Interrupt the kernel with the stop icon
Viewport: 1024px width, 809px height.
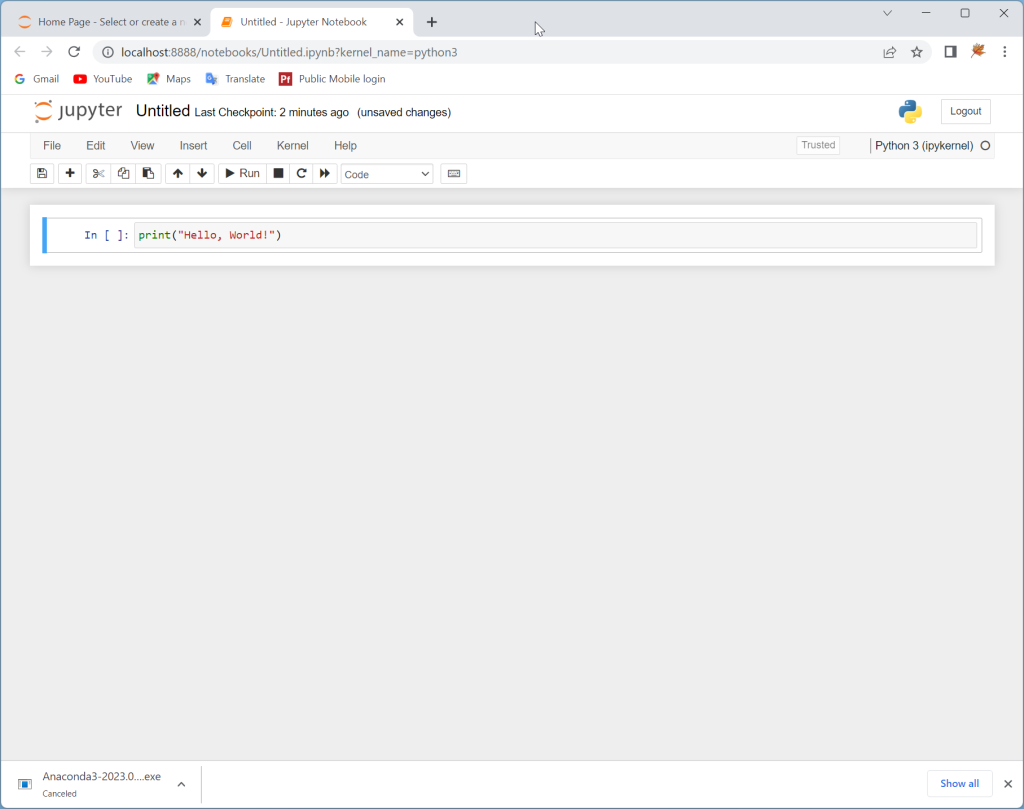click(278, 174)
